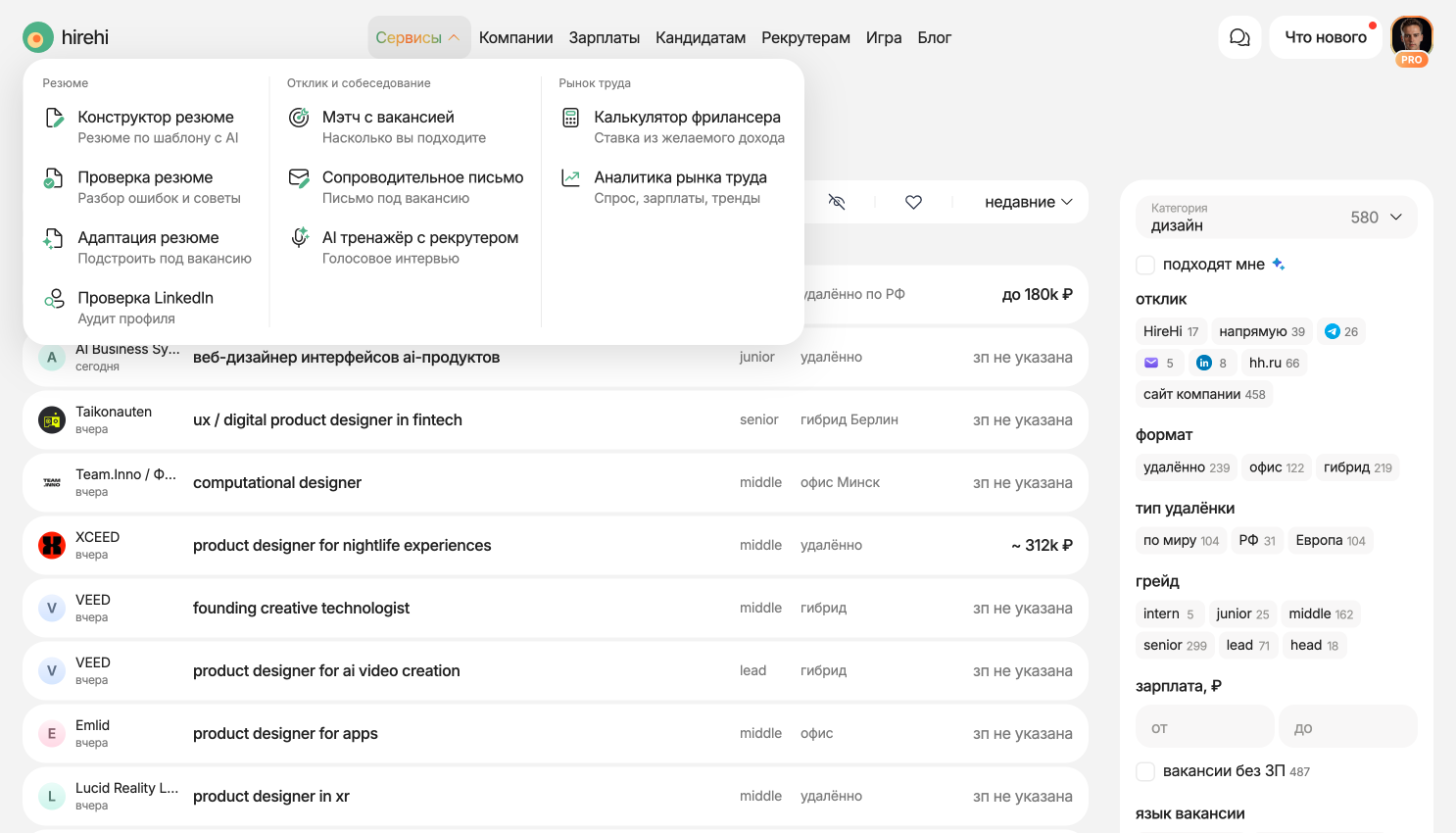Filter by hh.ru response chip
The width and height of the screenshot is (1456, 833).
[1274, 363]
